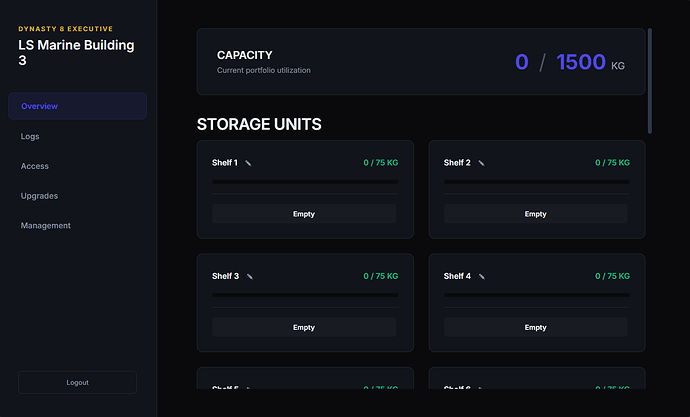Viewport: 690px width, 417px height.
Task: Click the Shelf 3 title
Action: pyautogui.click(x=225, y=276)
